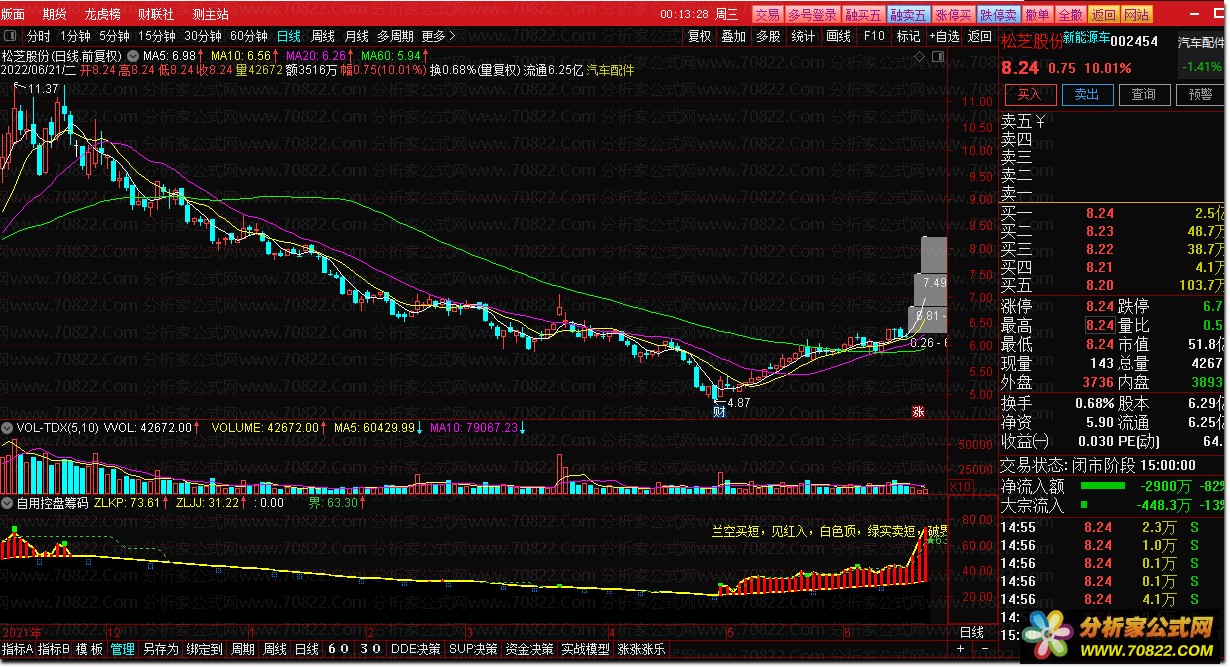The width and height of the screenshot is (1230, 667).
Task: Click the red 涨 marker icon
Action: (918, 411)
